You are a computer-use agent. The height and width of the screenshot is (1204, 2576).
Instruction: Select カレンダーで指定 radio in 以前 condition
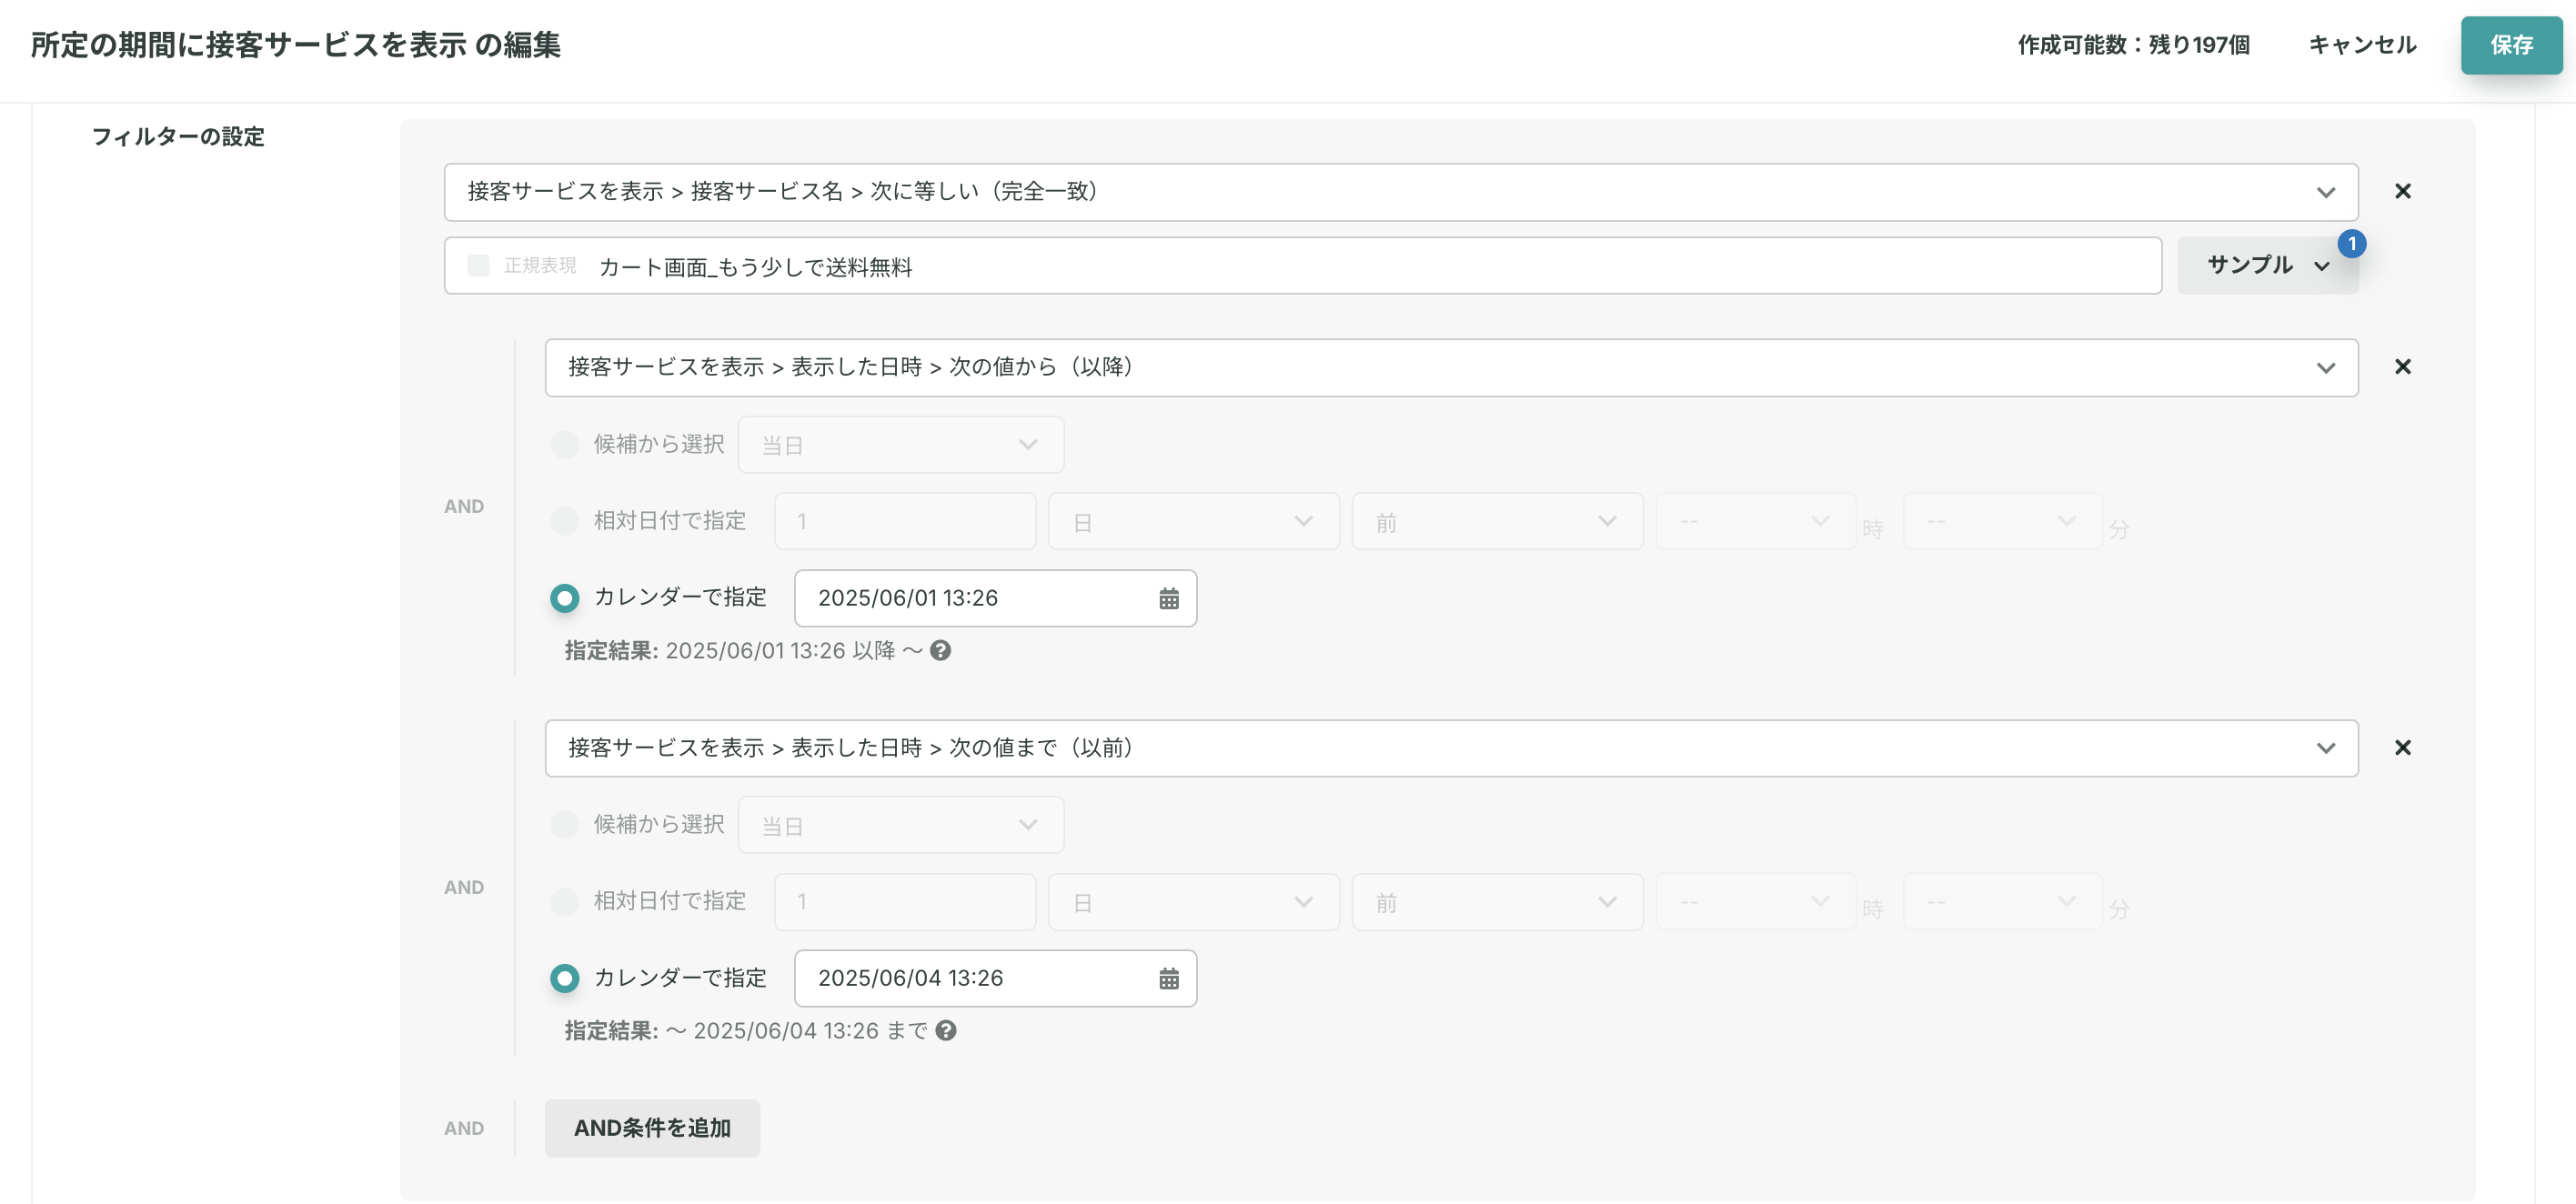[x=565, y=978]
